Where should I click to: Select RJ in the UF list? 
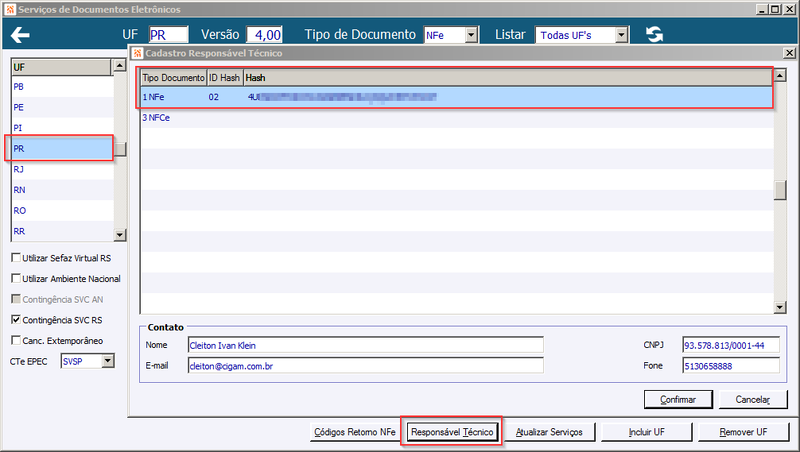(62, 169)
